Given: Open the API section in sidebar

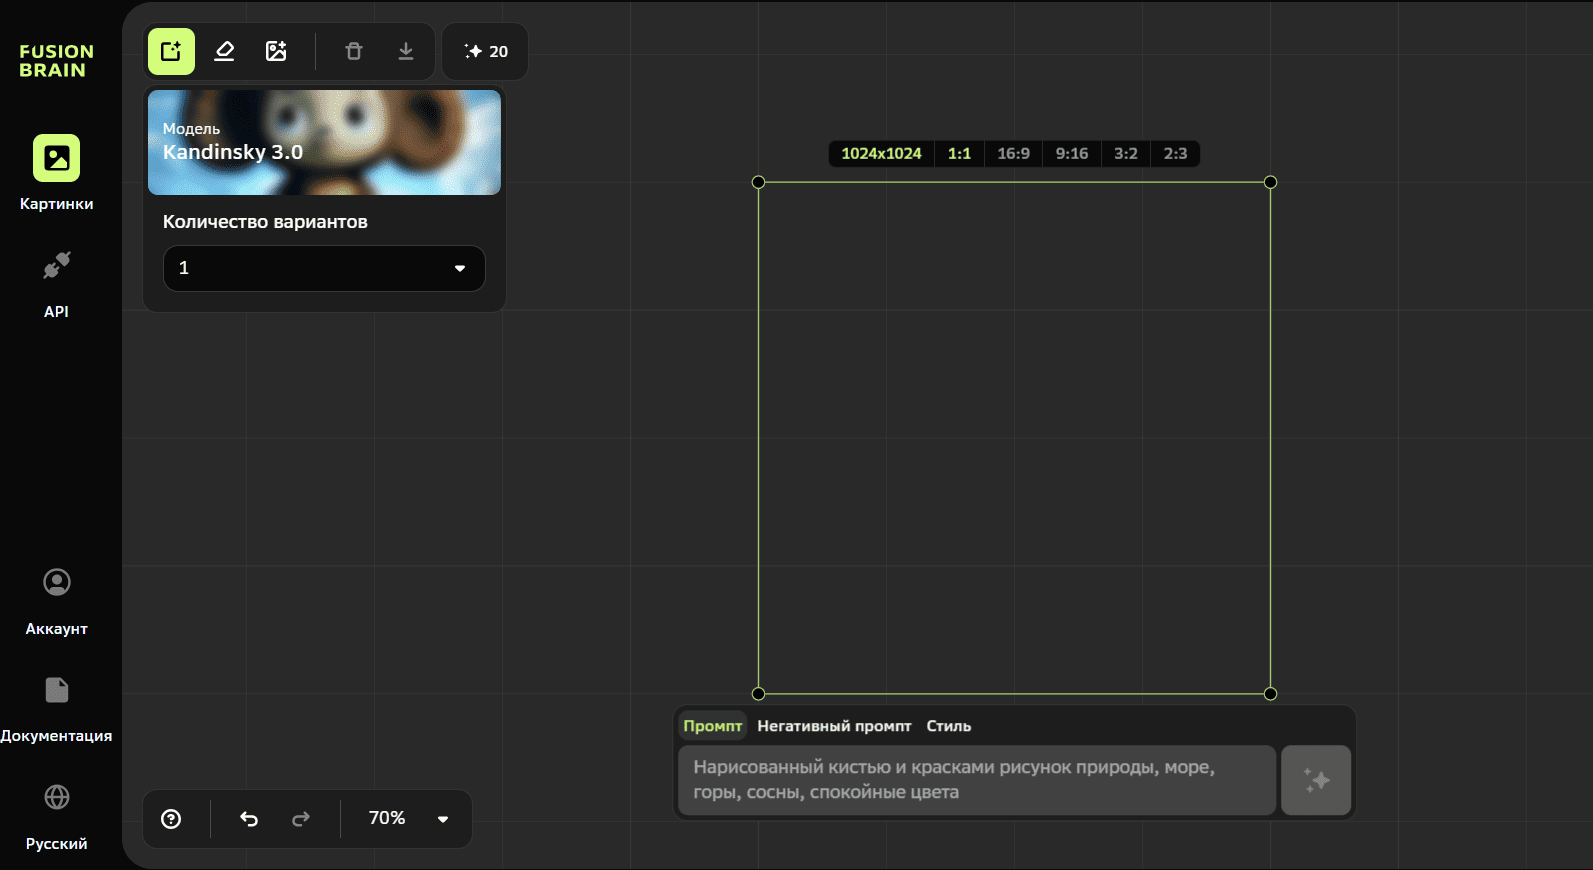Looking at the screenshot, I should 57,283.
